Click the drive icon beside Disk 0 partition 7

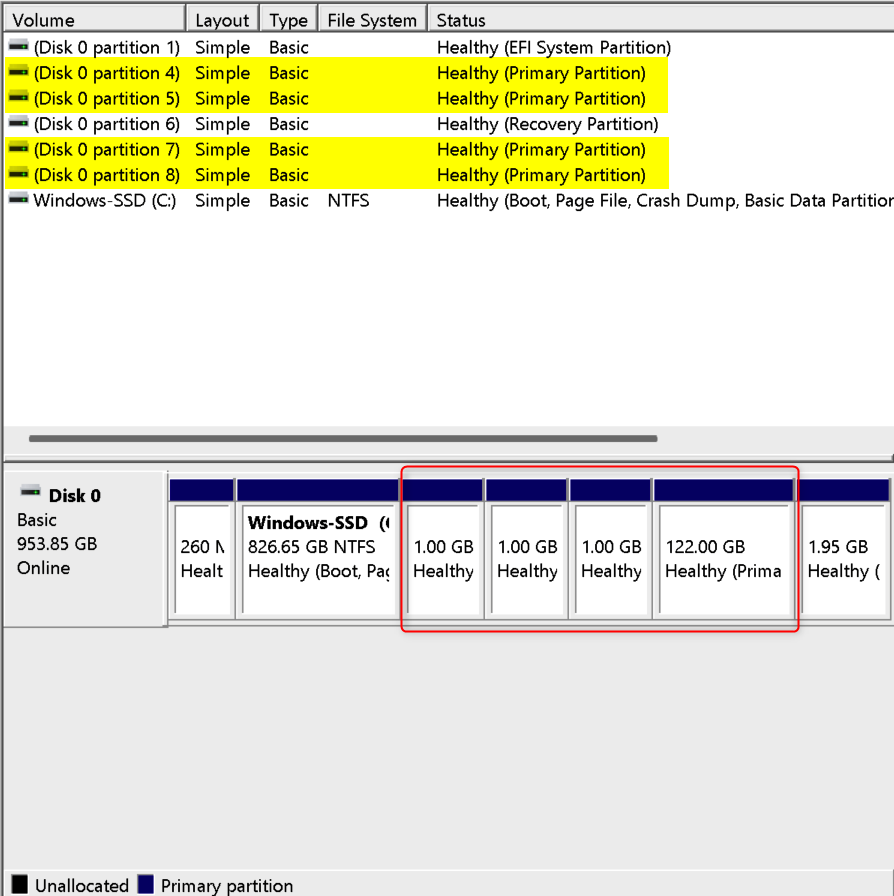pyautogui.click(x=17, y=149)
